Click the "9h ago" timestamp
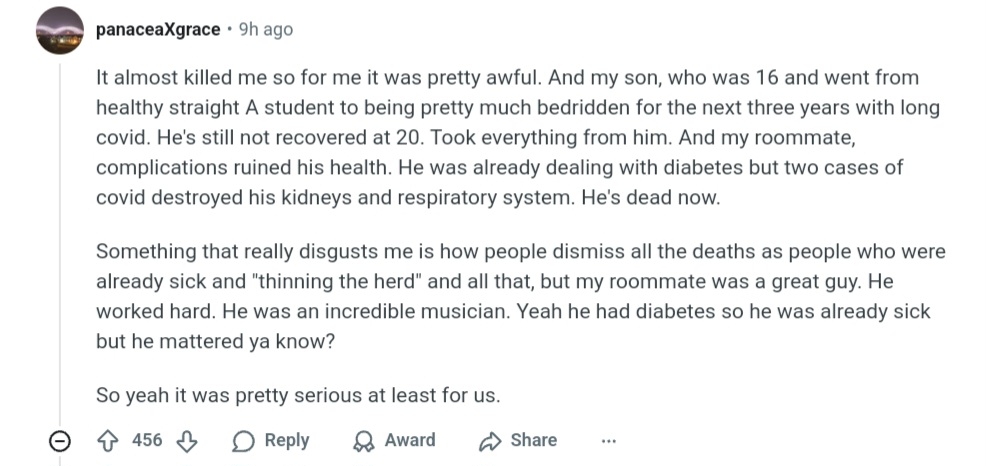This screenshot has height=466, width=991. [266, 29]
